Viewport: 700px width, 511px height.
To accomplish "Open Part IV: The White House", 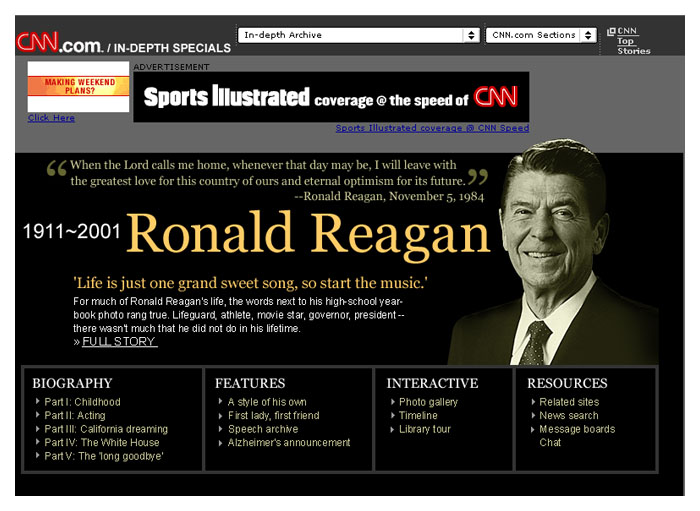I will coord(102,443).
